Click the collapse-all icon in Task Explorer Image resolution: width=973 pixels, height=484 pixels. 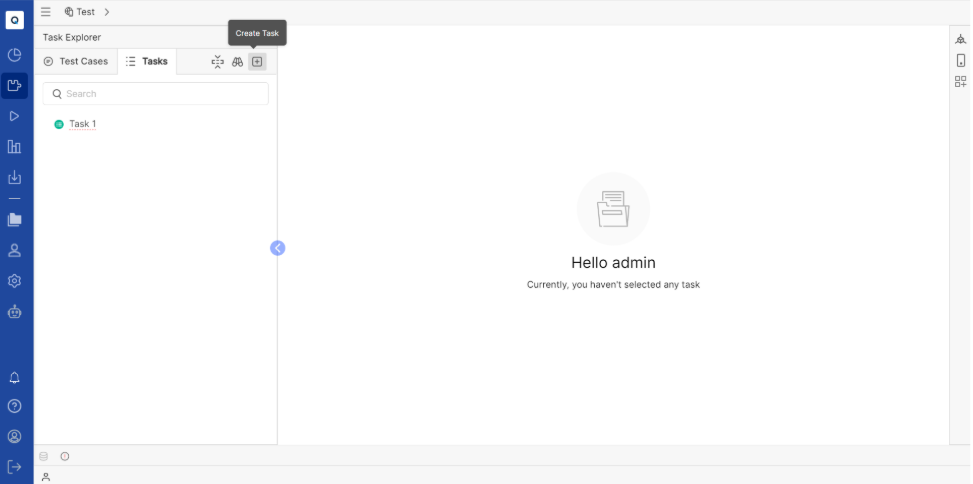217,61
